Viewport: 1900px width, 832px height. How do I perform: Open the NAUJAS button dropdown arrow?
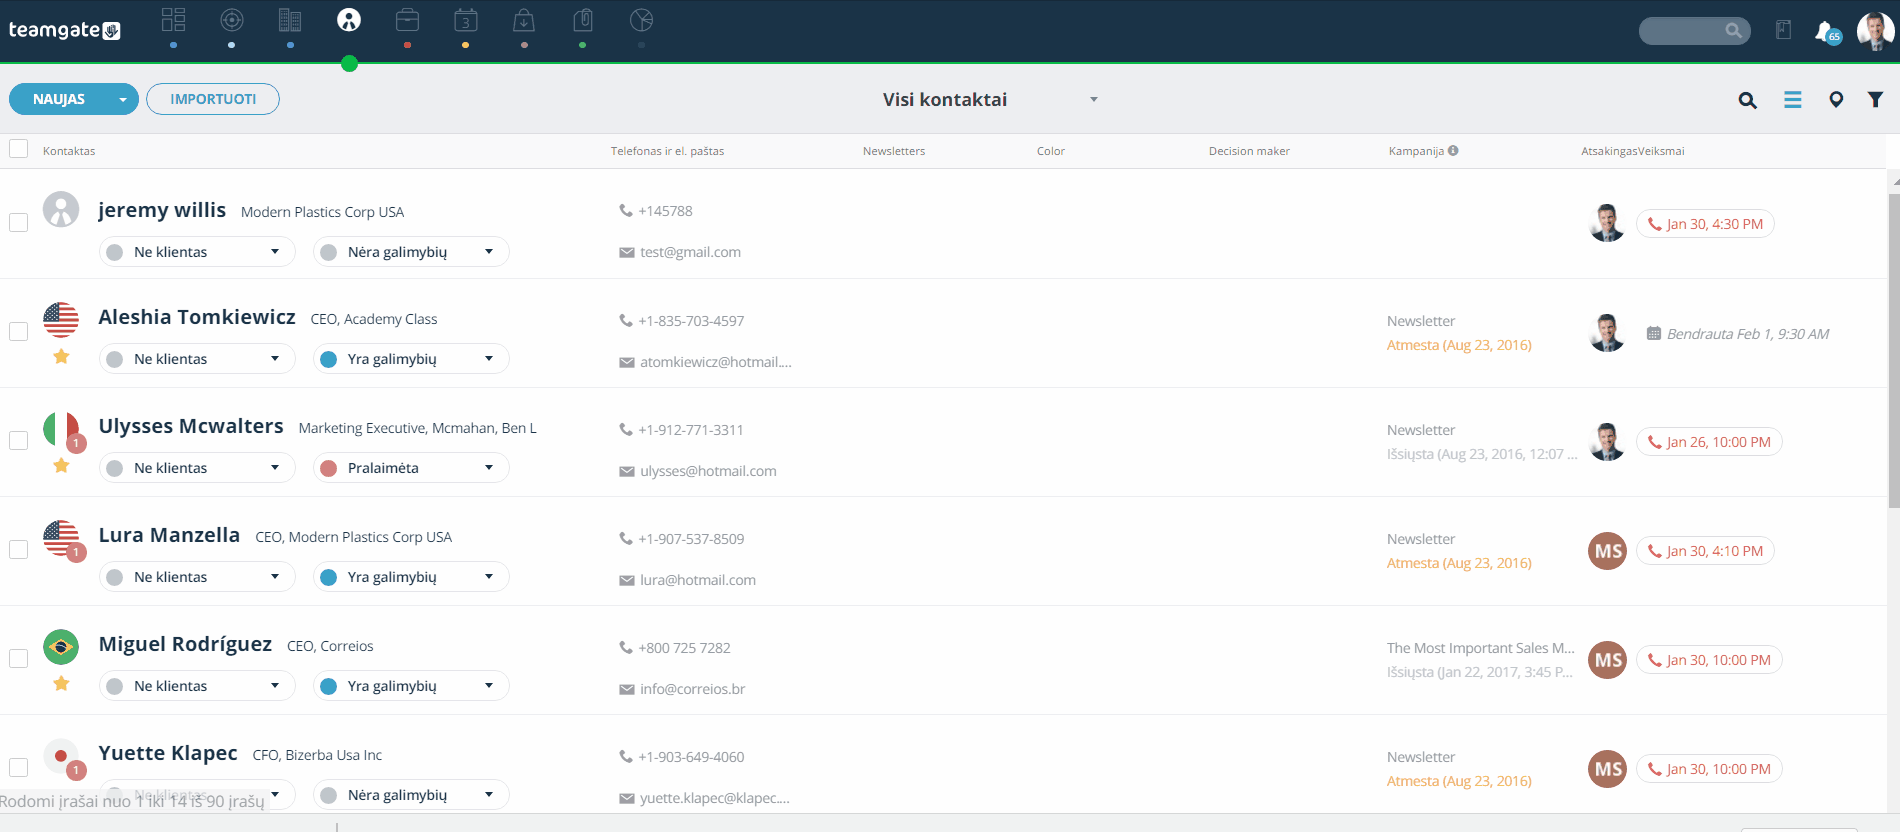123,100
